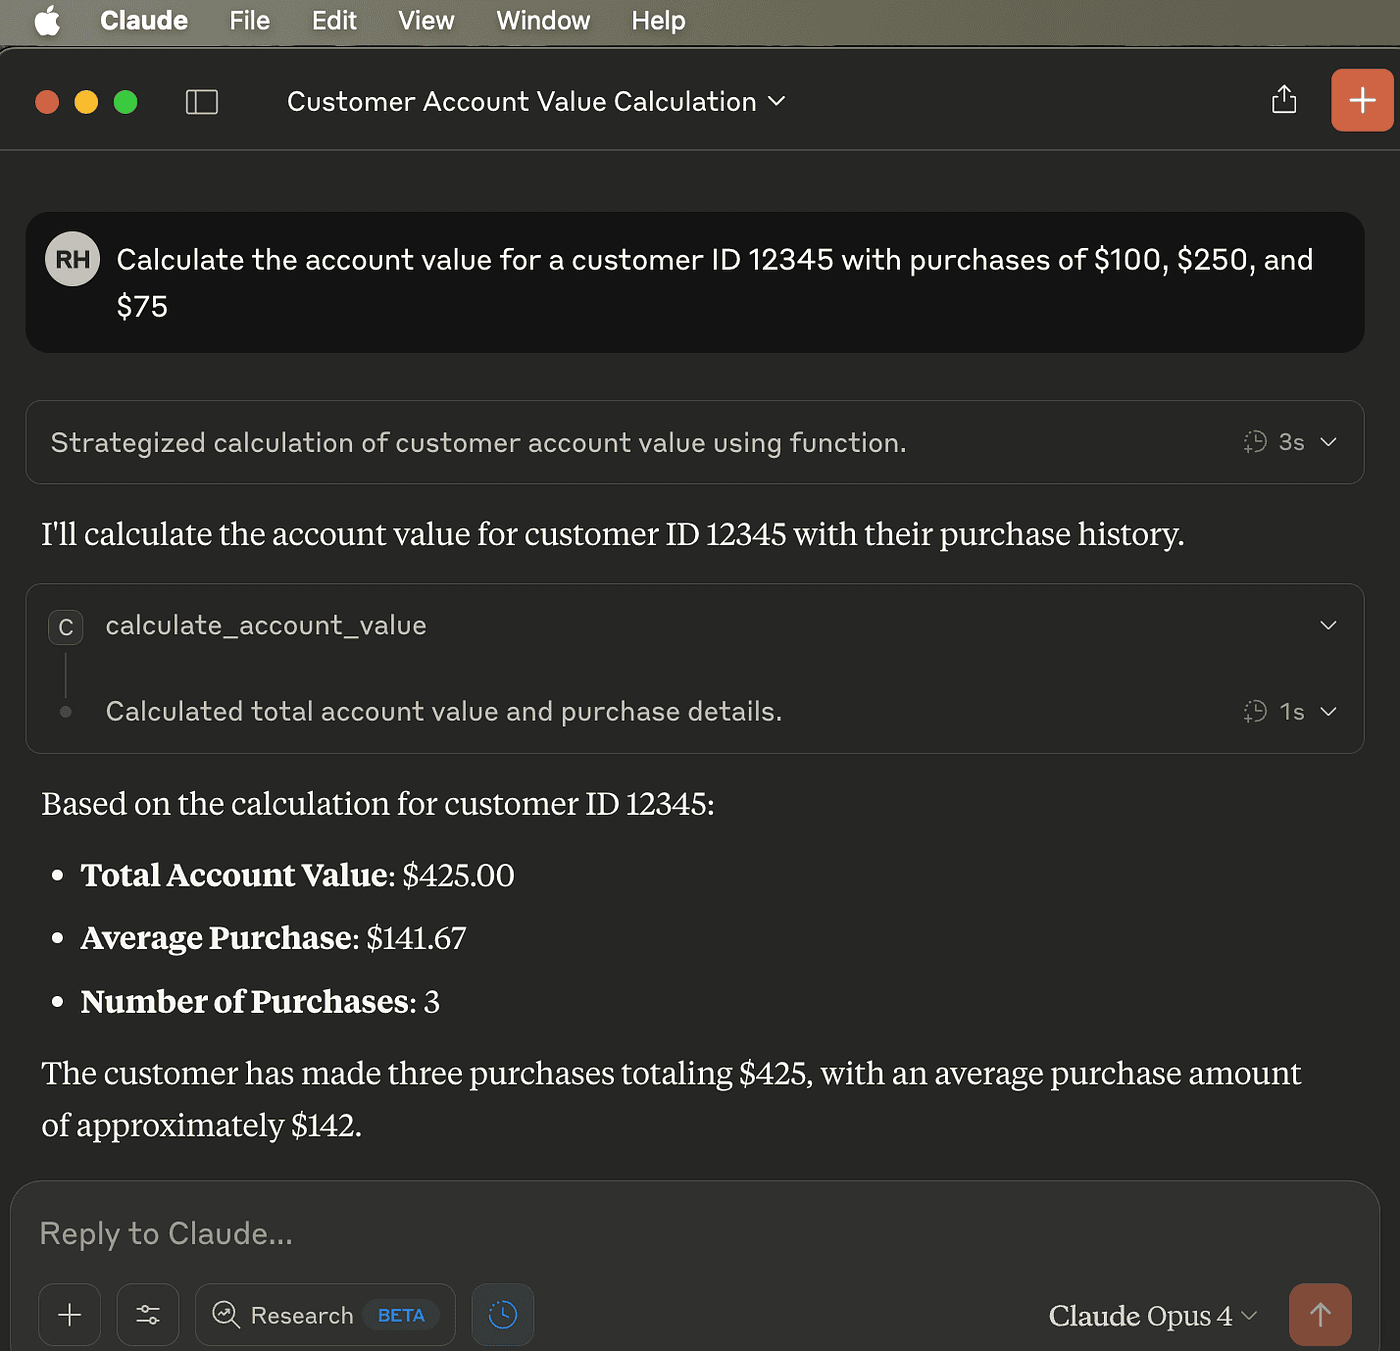Viewport: 1400px width, 1351px height.
Task: Click 'Calculated total account value' step text
Action: tap(444, 712)
